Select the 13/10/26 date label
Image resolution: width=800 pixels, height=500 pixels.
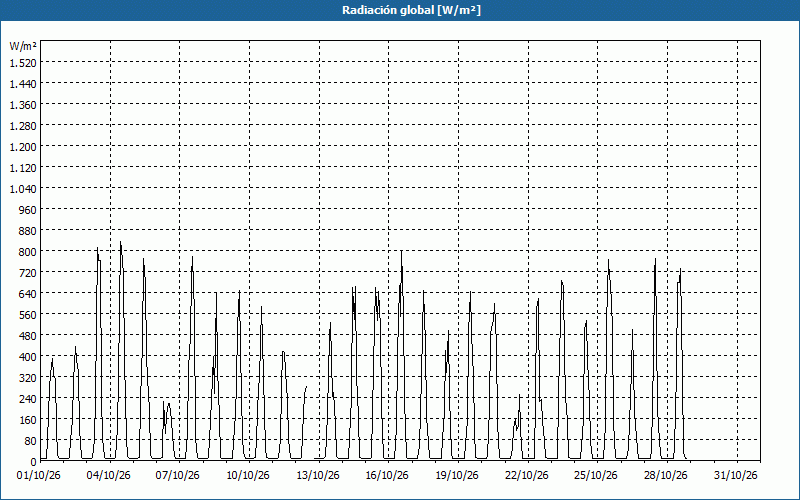(x=318, y=476)
